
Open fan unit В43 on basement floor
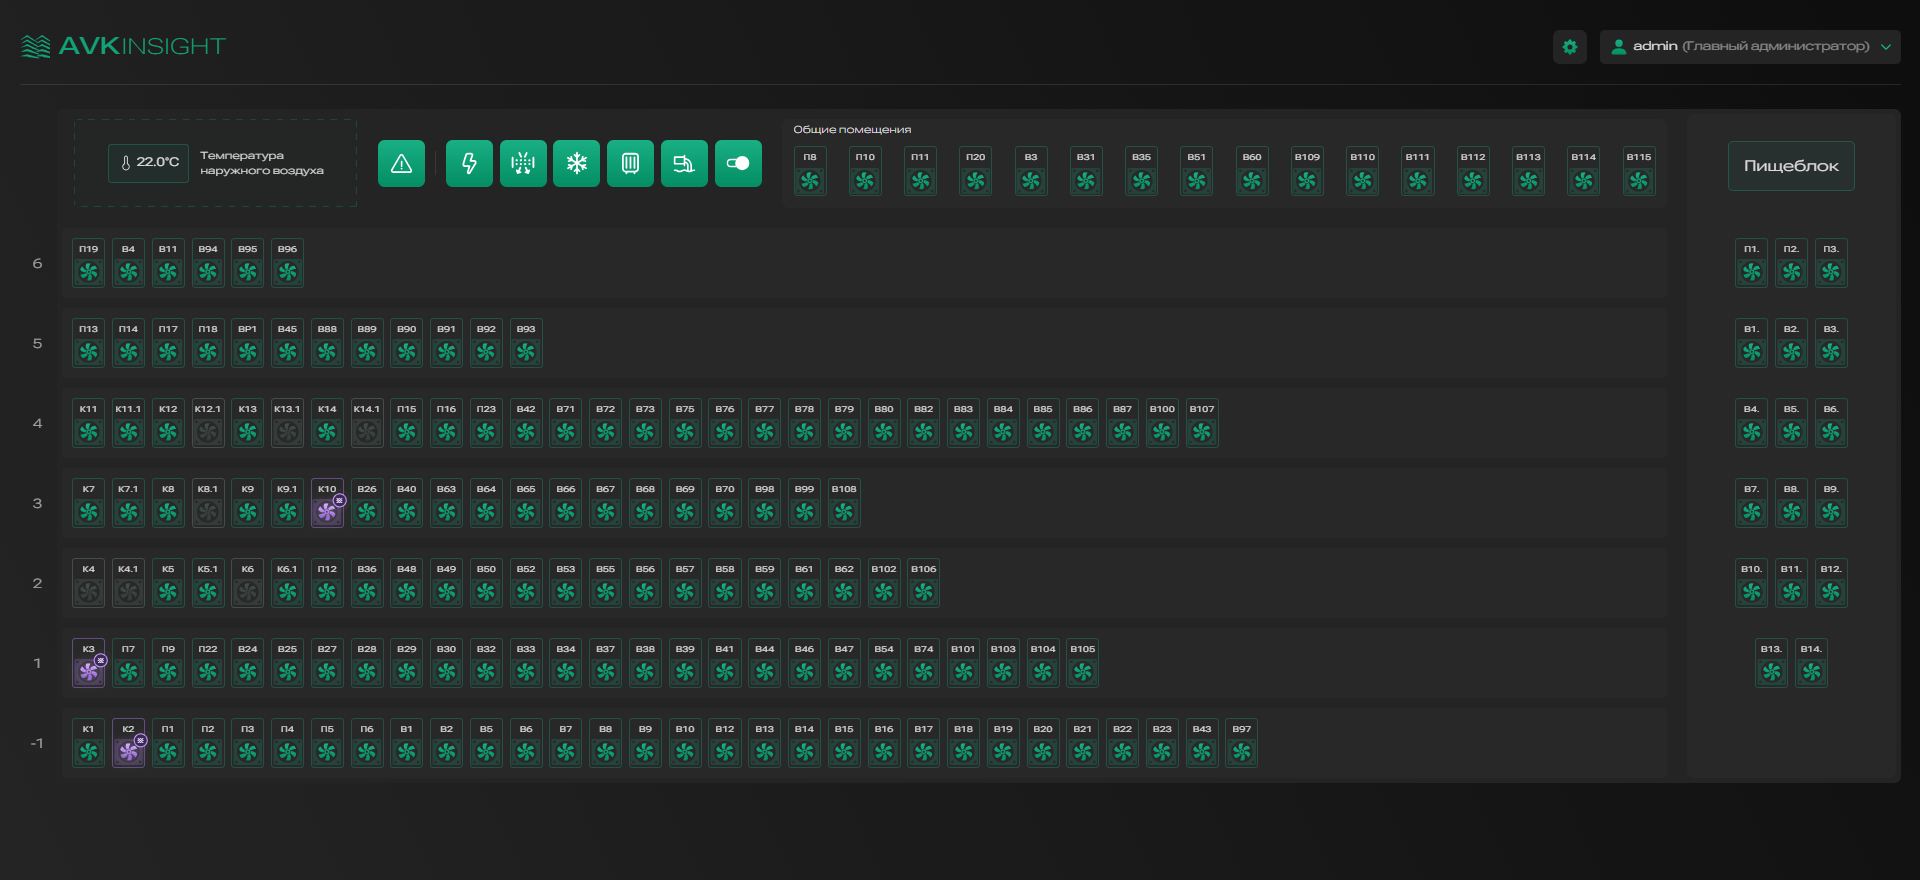[1202, 743]
